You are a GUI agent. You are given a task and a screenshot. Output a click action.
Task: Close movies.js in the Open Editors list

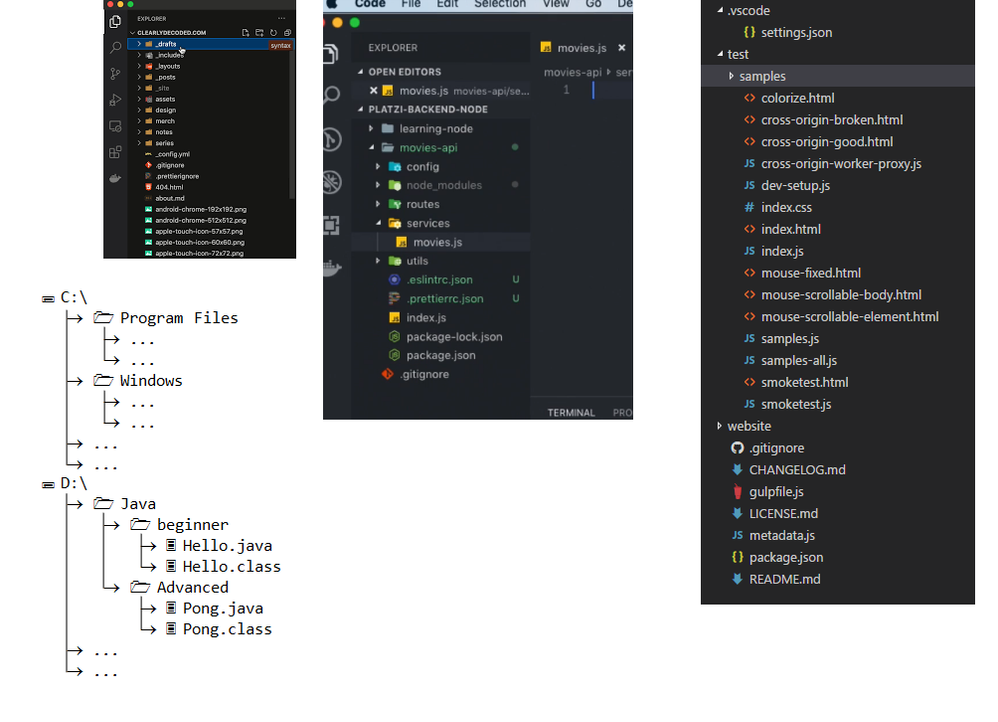point(374,91)
